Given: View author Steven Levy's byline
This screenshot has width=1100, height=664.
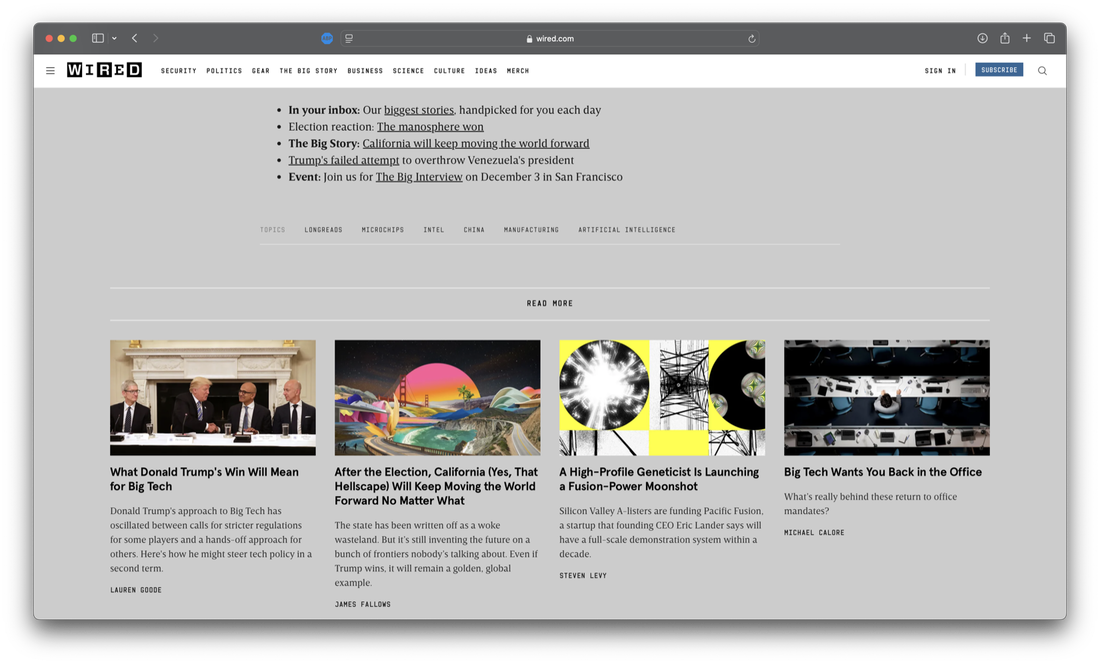Looking at the screenshot, I should [x=583, y=576].
